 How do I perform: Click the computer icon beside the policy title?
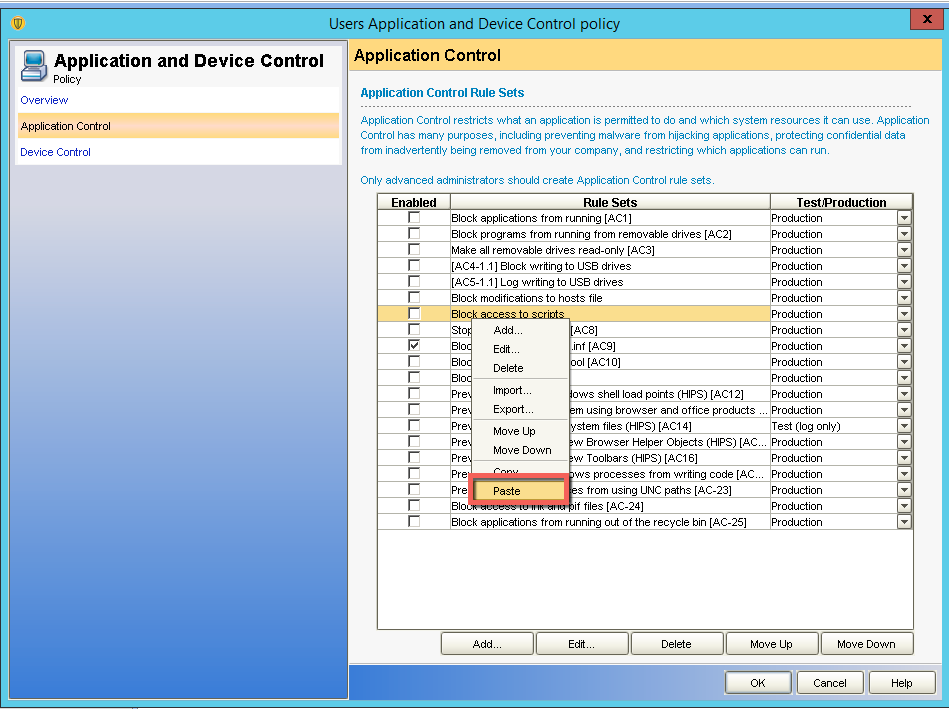click(34, 65)
